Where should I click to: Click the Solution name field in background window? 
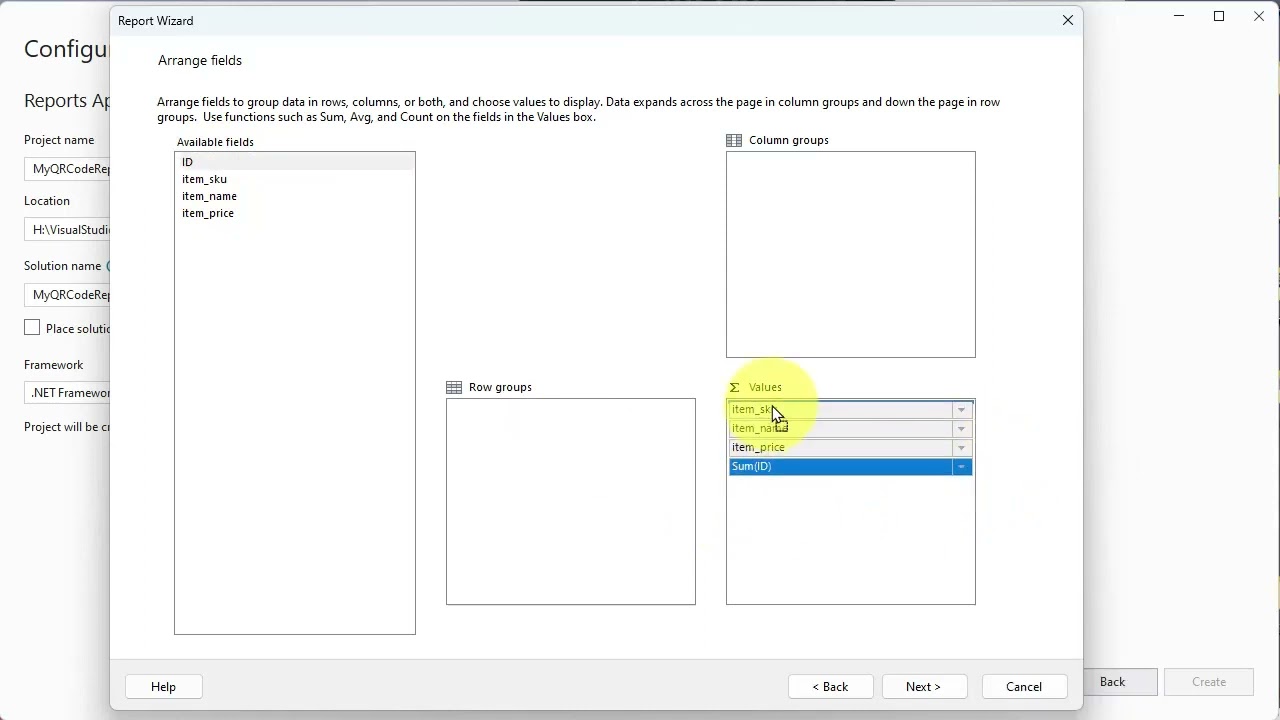tap(67, 295)
